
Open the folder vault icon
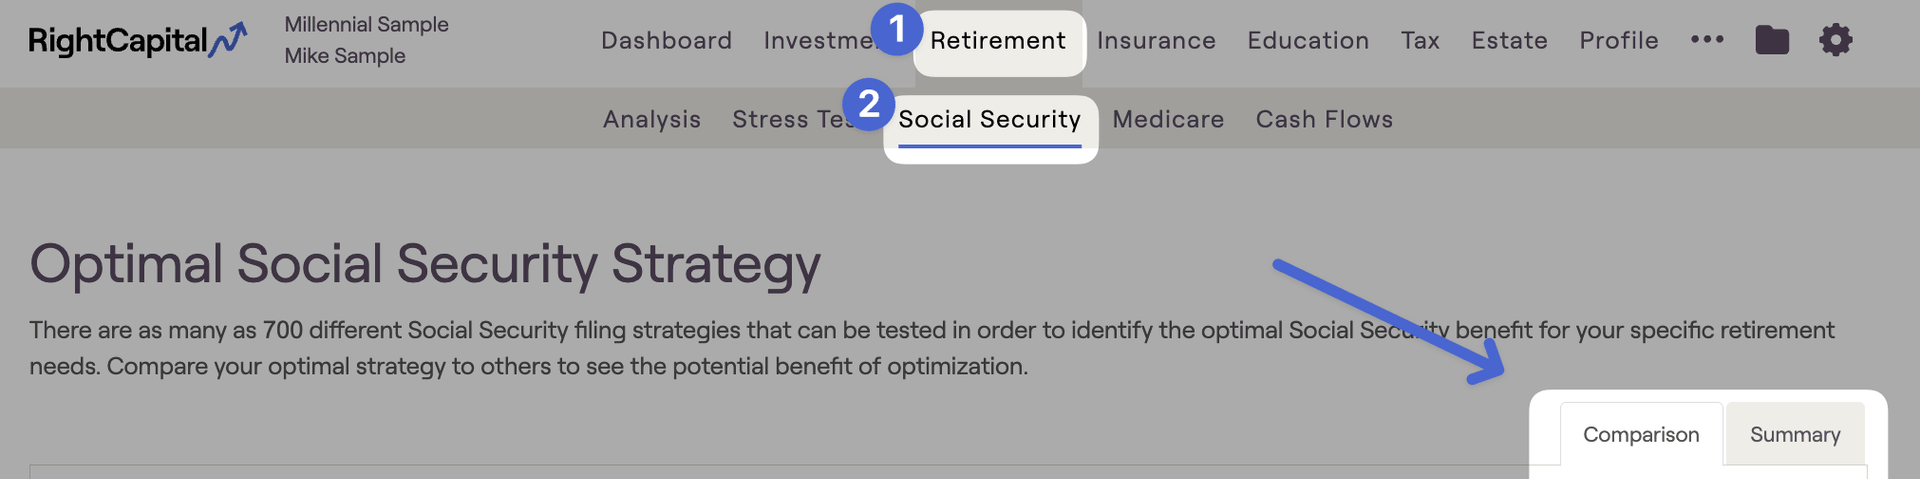coord(1772,40)
